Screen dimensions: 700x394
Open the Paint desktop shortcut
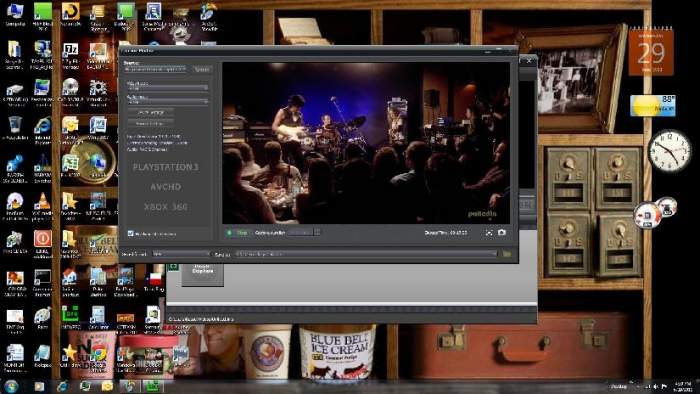(42, 319)
